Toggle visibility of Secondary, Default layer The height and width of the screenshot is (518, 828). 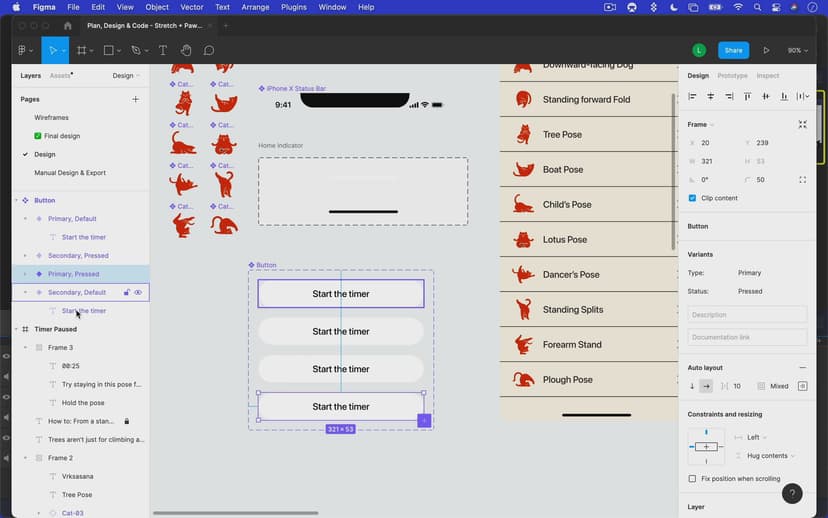pos(138,292)
